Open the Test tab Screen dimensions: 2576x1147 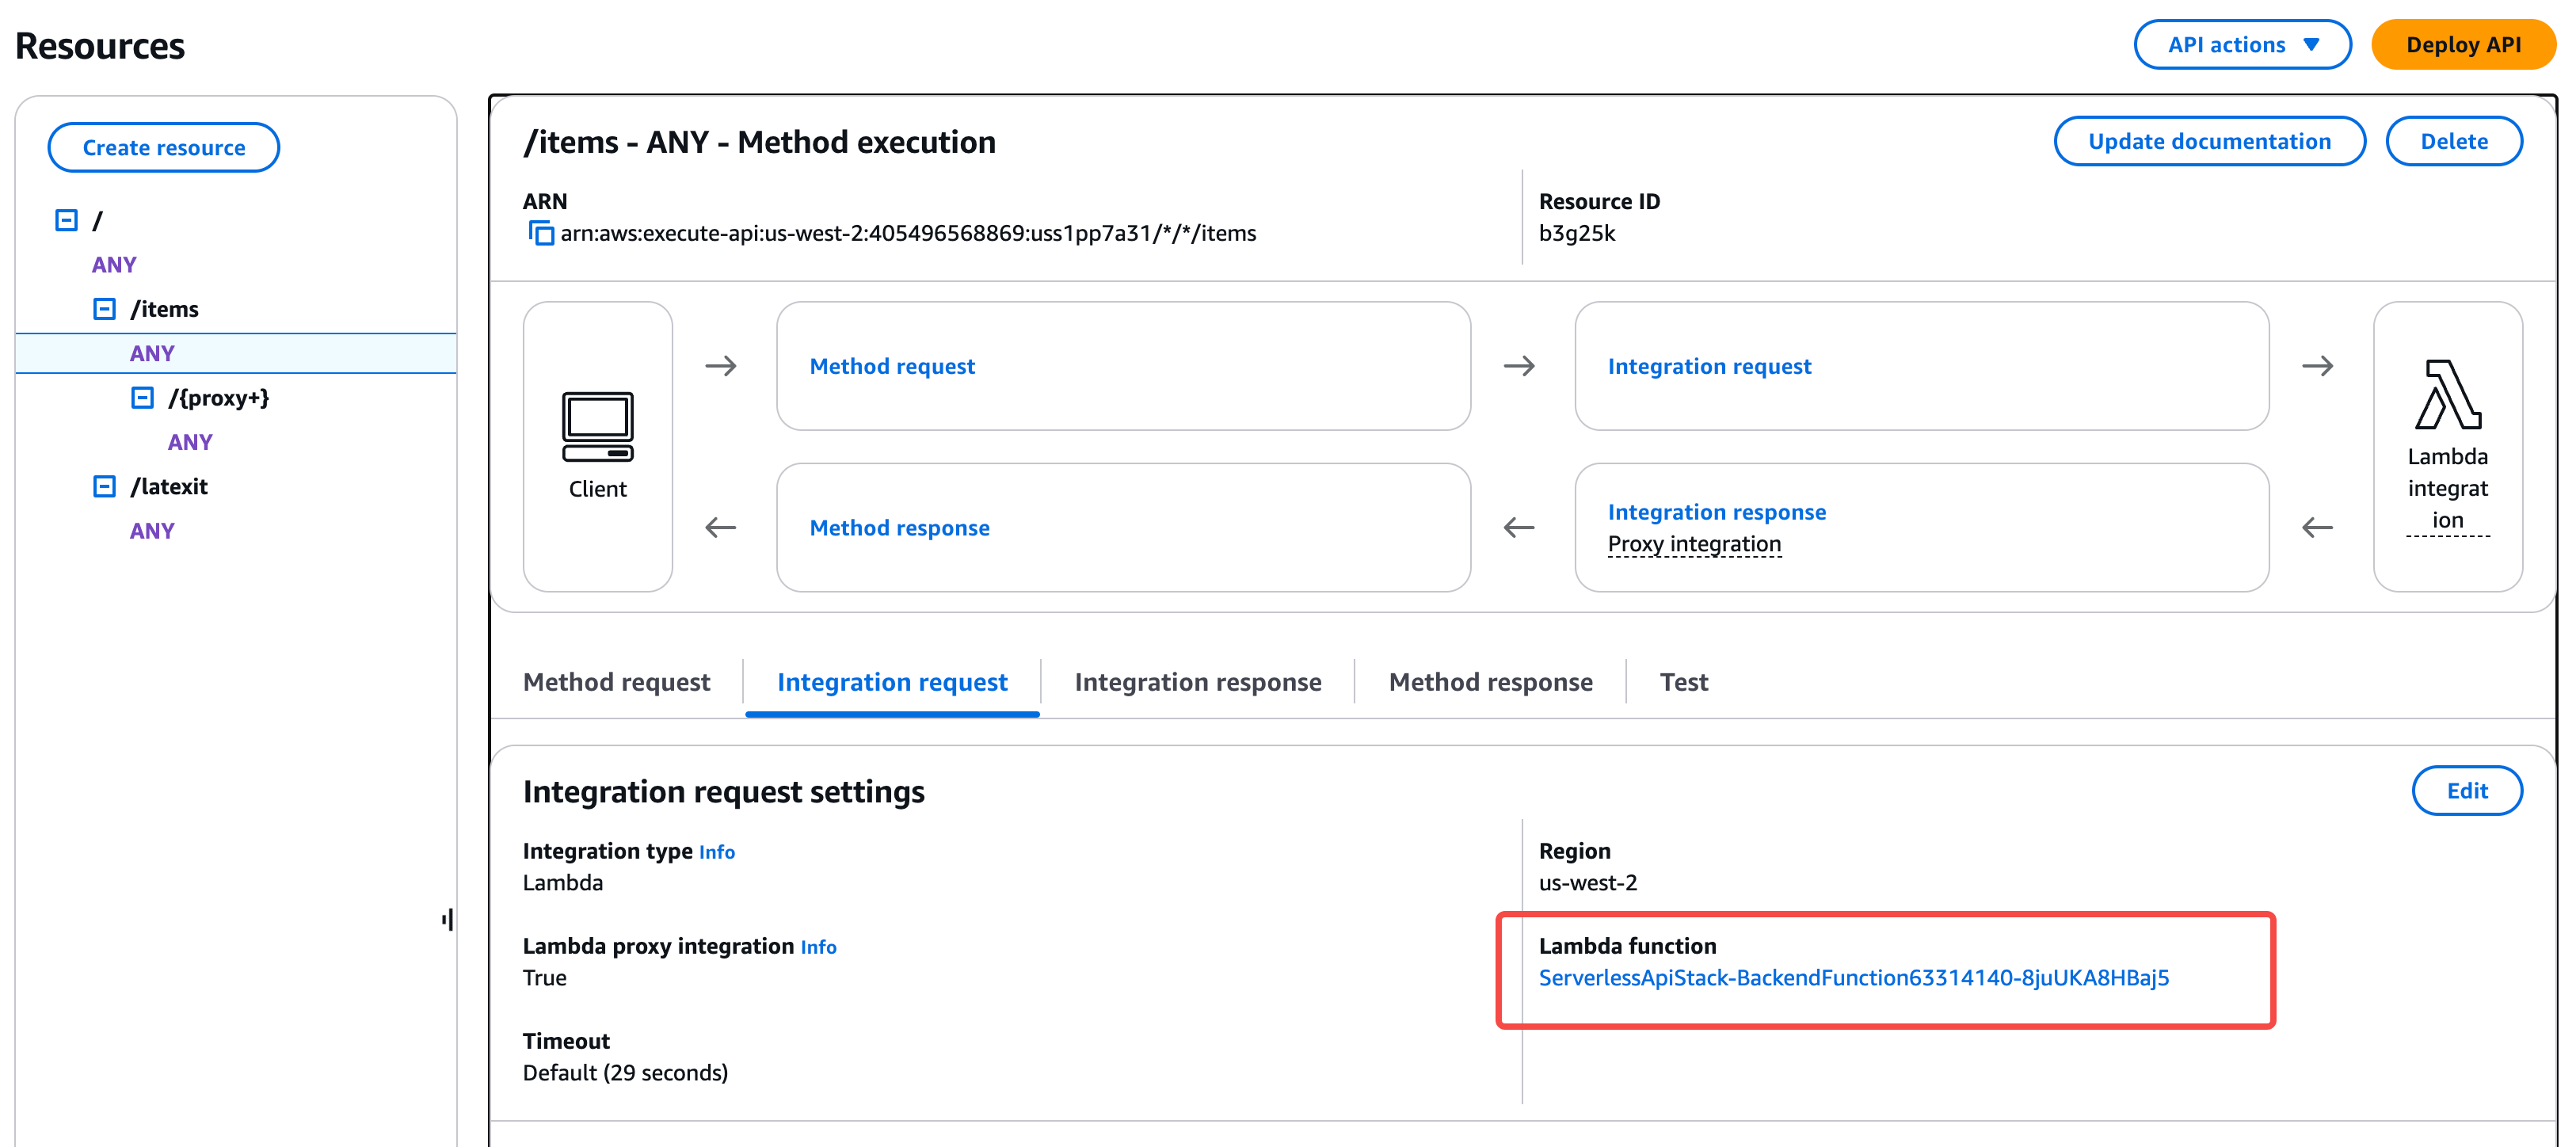point(1683,682)
